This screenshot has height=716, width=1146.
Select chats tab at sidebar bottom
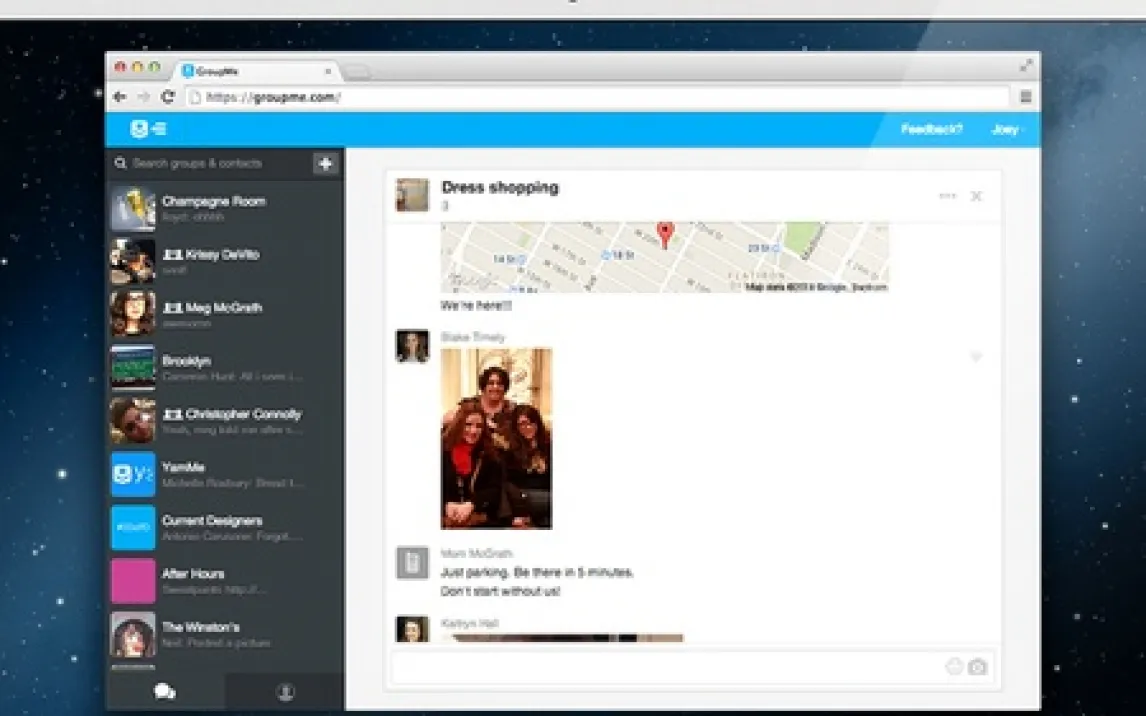click(x=165, y=692)
